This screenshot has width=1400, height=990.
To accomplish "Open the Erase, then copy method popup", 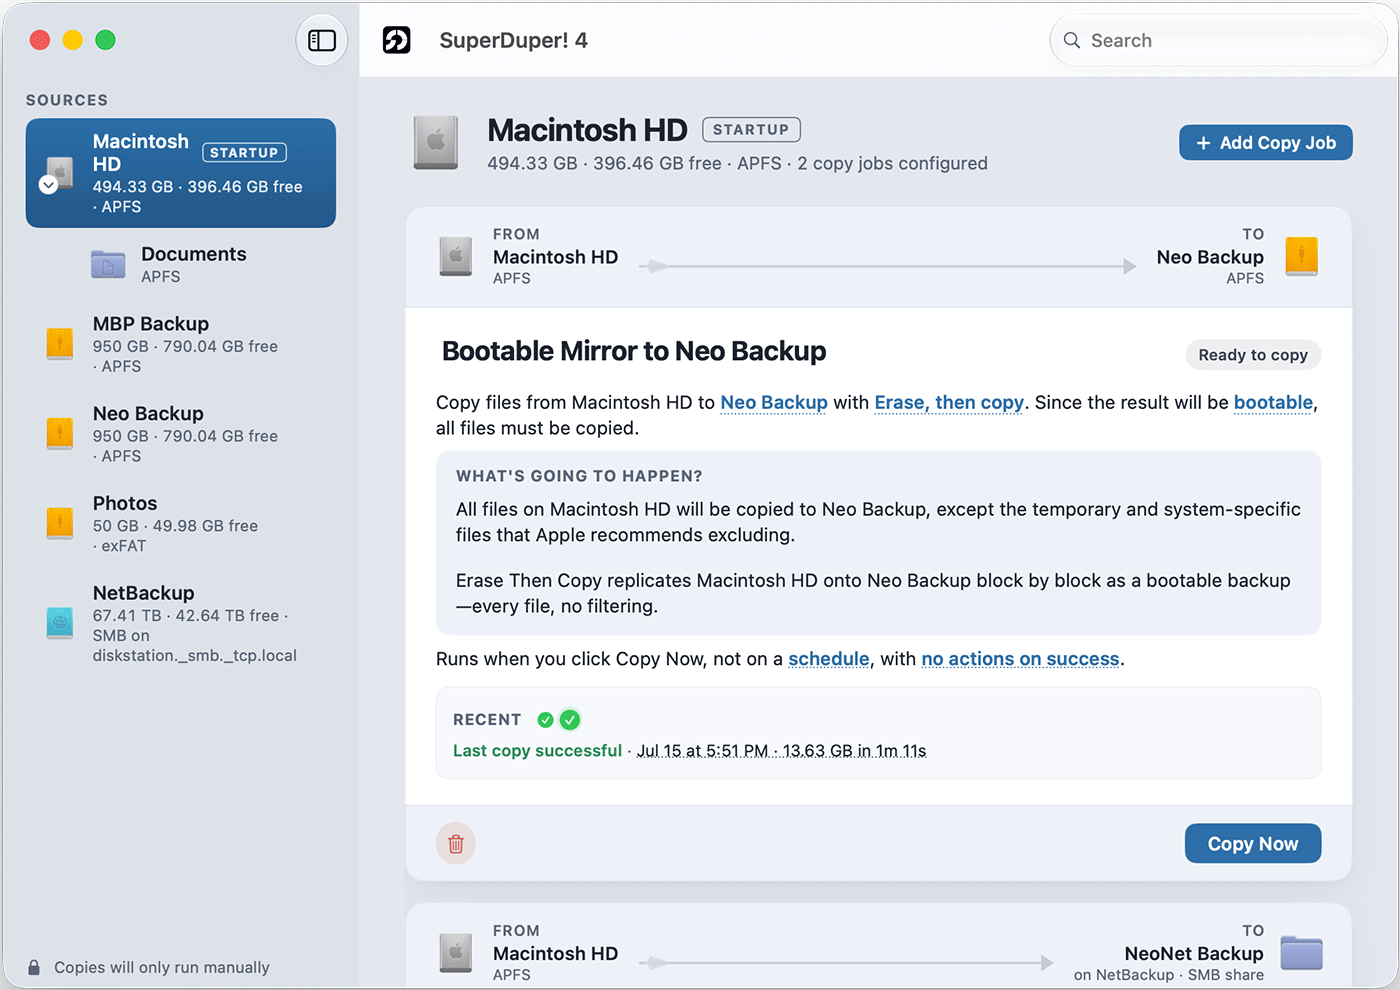I will pos(949,402).
